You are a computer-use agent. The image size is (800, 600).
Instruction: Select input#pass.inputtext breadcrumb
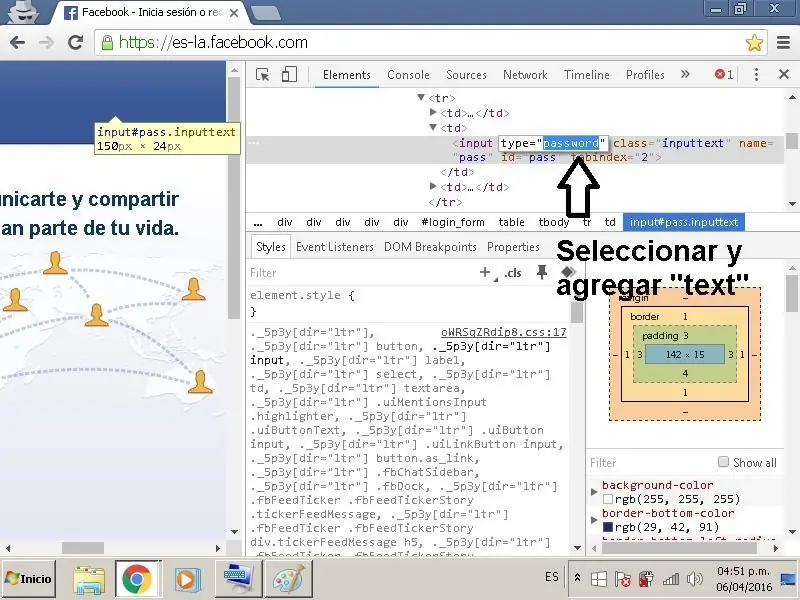[x=684, y=222]
